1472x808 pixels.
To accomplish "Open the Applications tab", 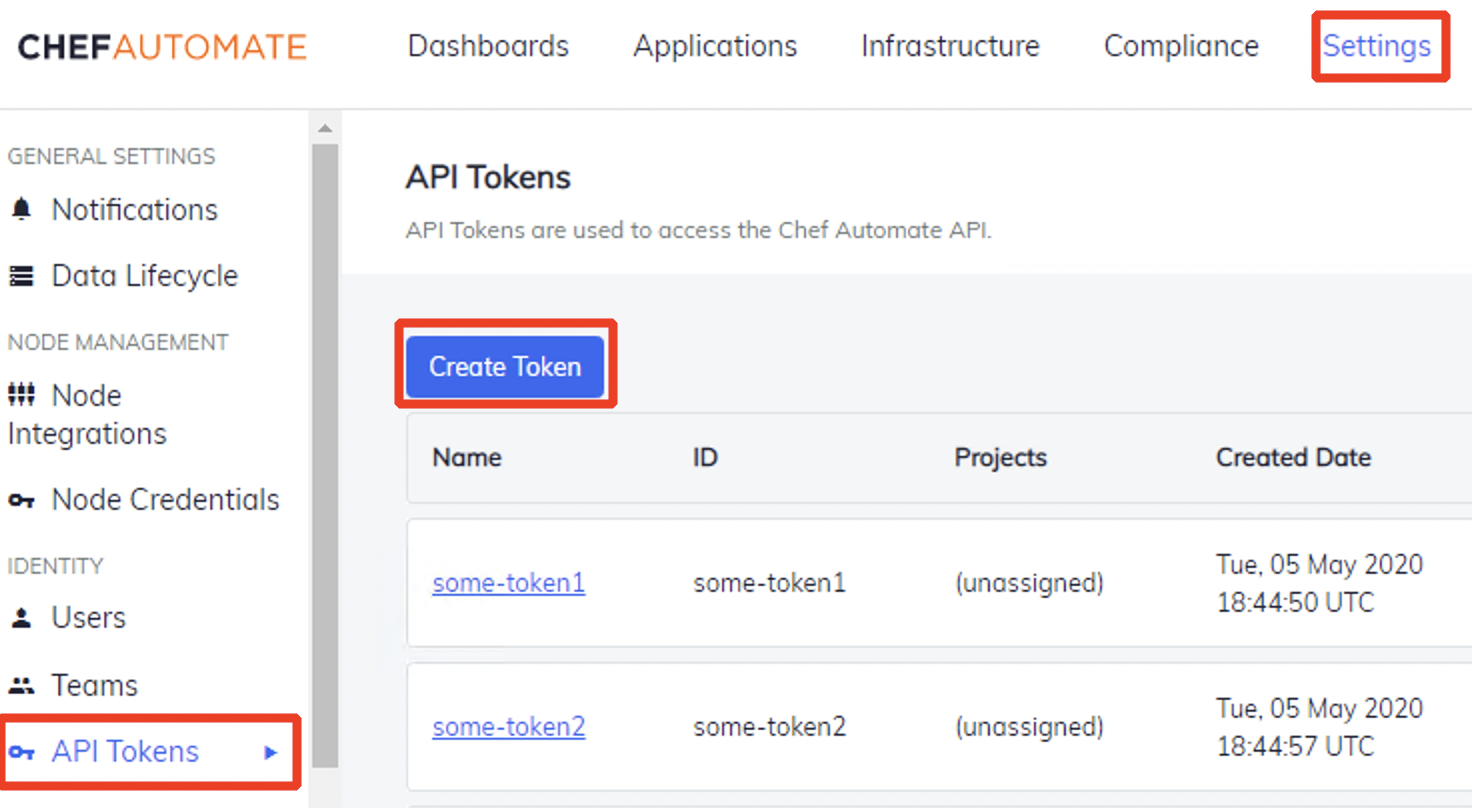I will pos(715,46).
